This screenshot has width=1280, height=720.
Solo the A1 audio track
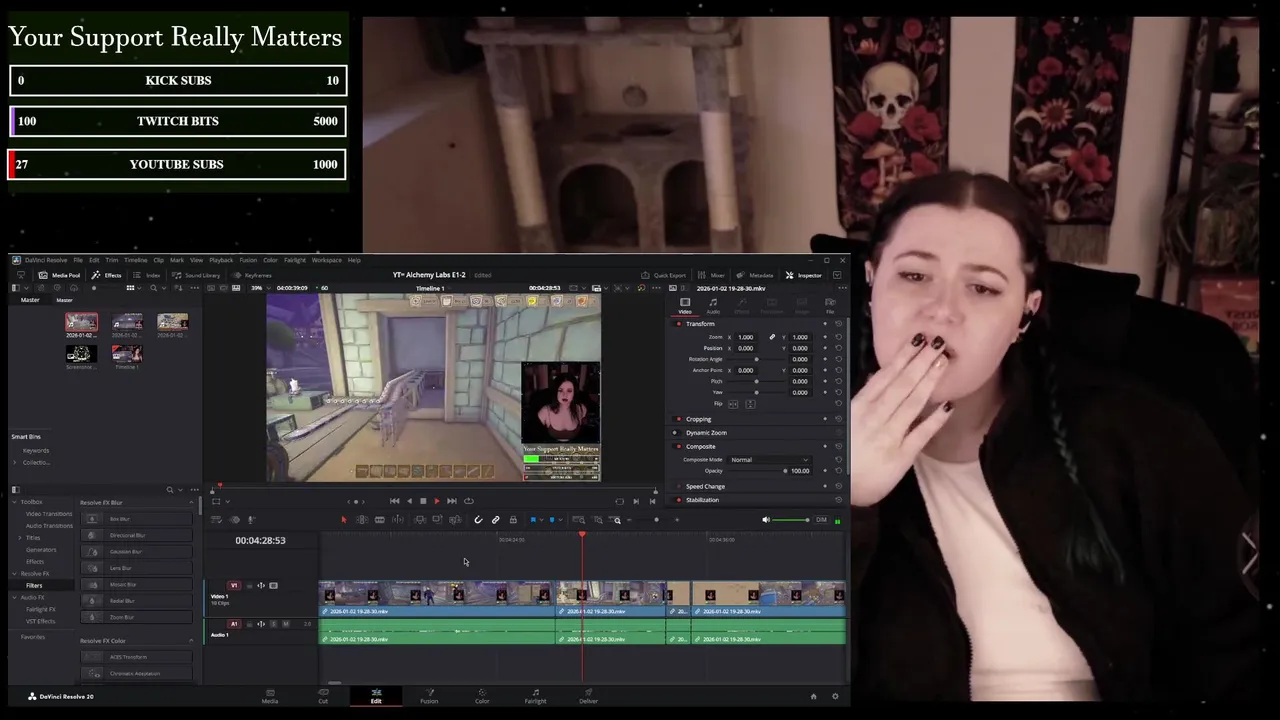273,624
